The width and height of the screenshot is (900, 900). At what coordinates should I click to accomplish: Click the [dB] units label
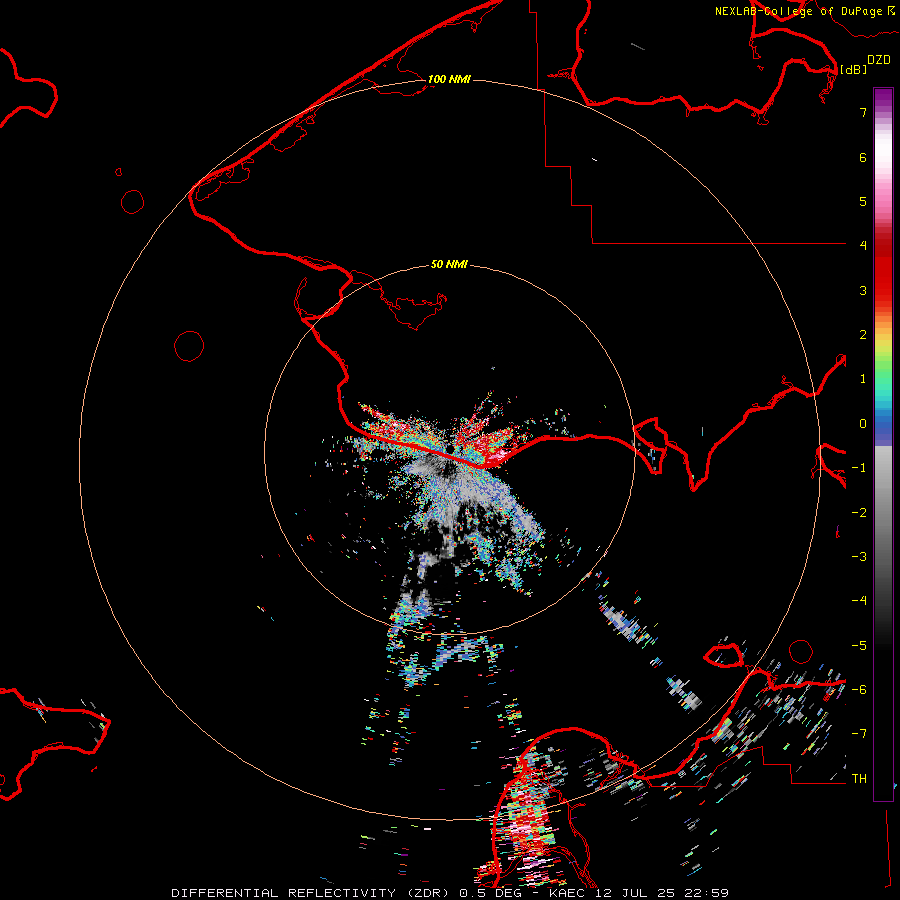tap(854, 70)
